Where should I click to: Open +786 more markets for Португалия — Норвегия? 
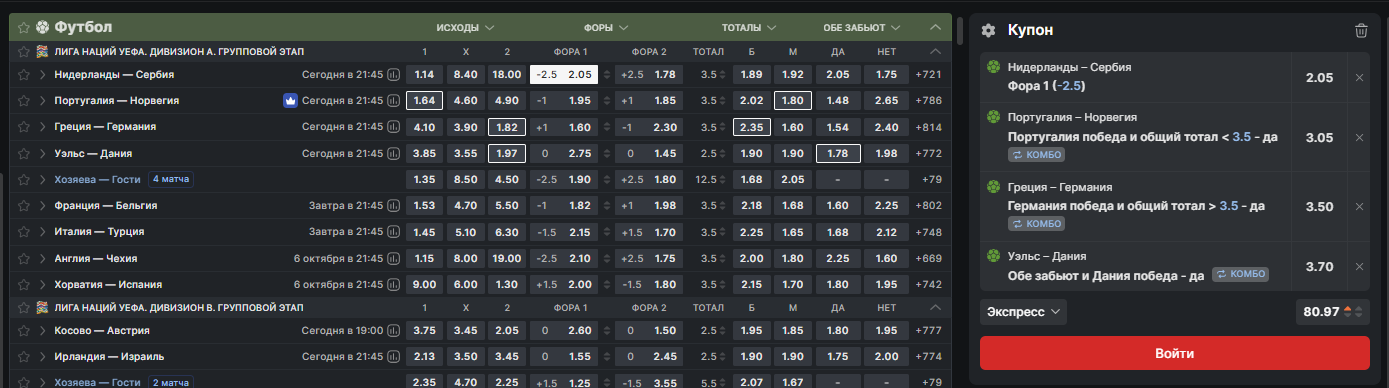928,101
